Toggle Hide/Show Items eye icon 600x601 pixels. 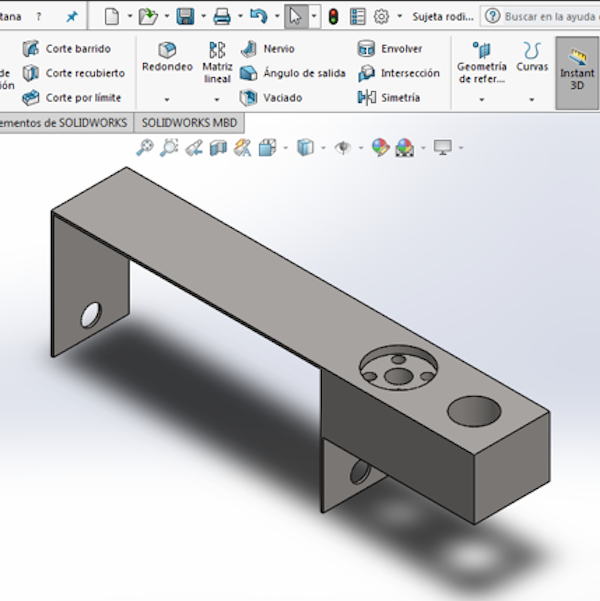point(343,148)
